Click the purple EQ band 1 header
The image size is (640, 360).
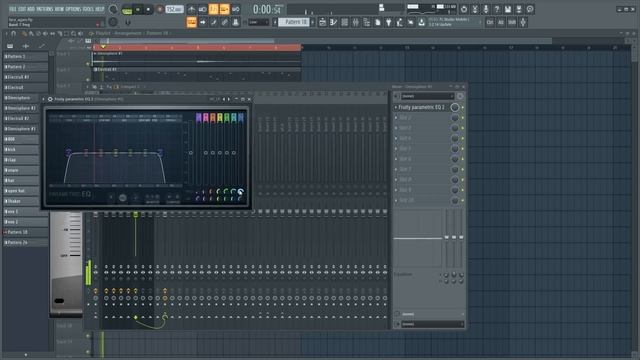point(199,118)
